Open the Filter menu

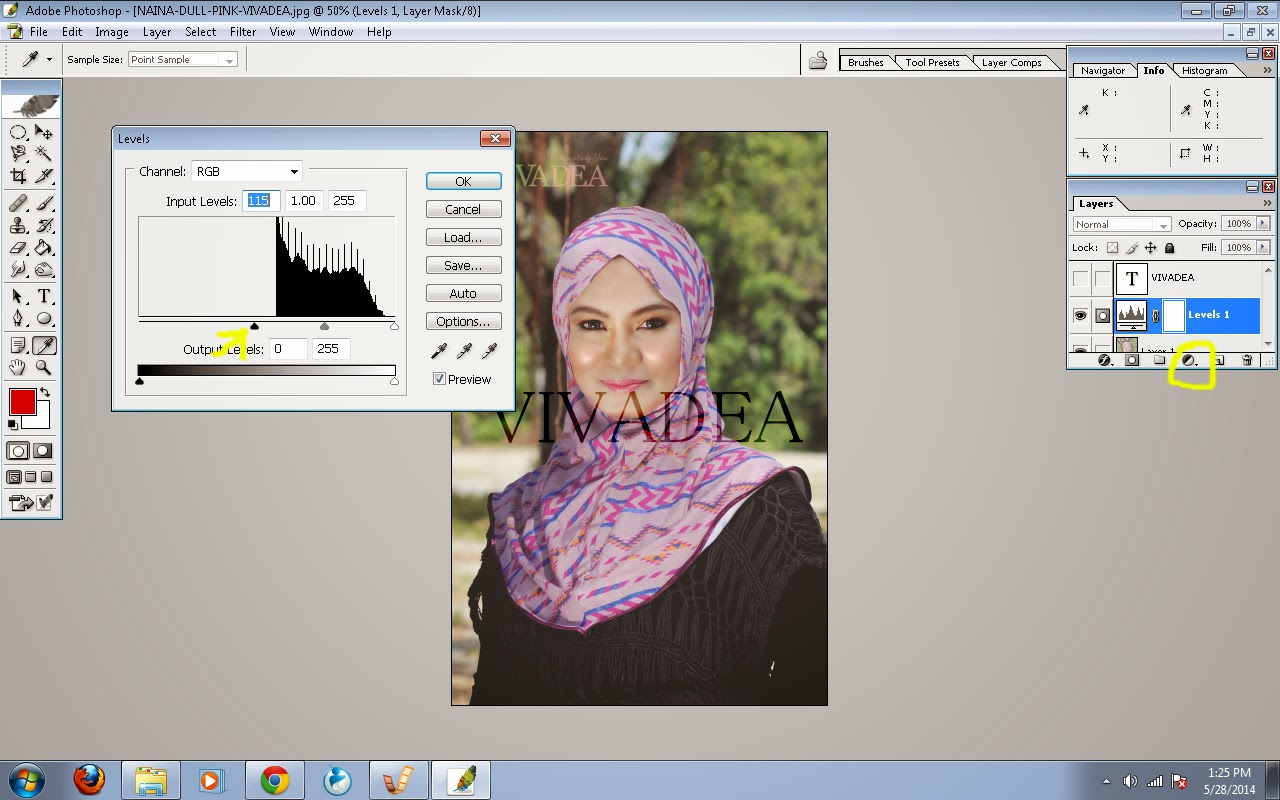coord(243,31)
